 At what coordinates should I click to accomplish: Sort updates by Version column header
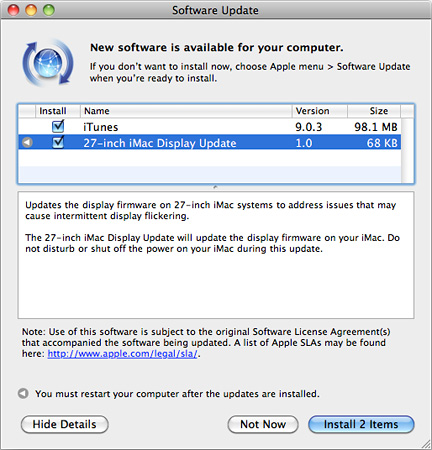pos(320,111)
